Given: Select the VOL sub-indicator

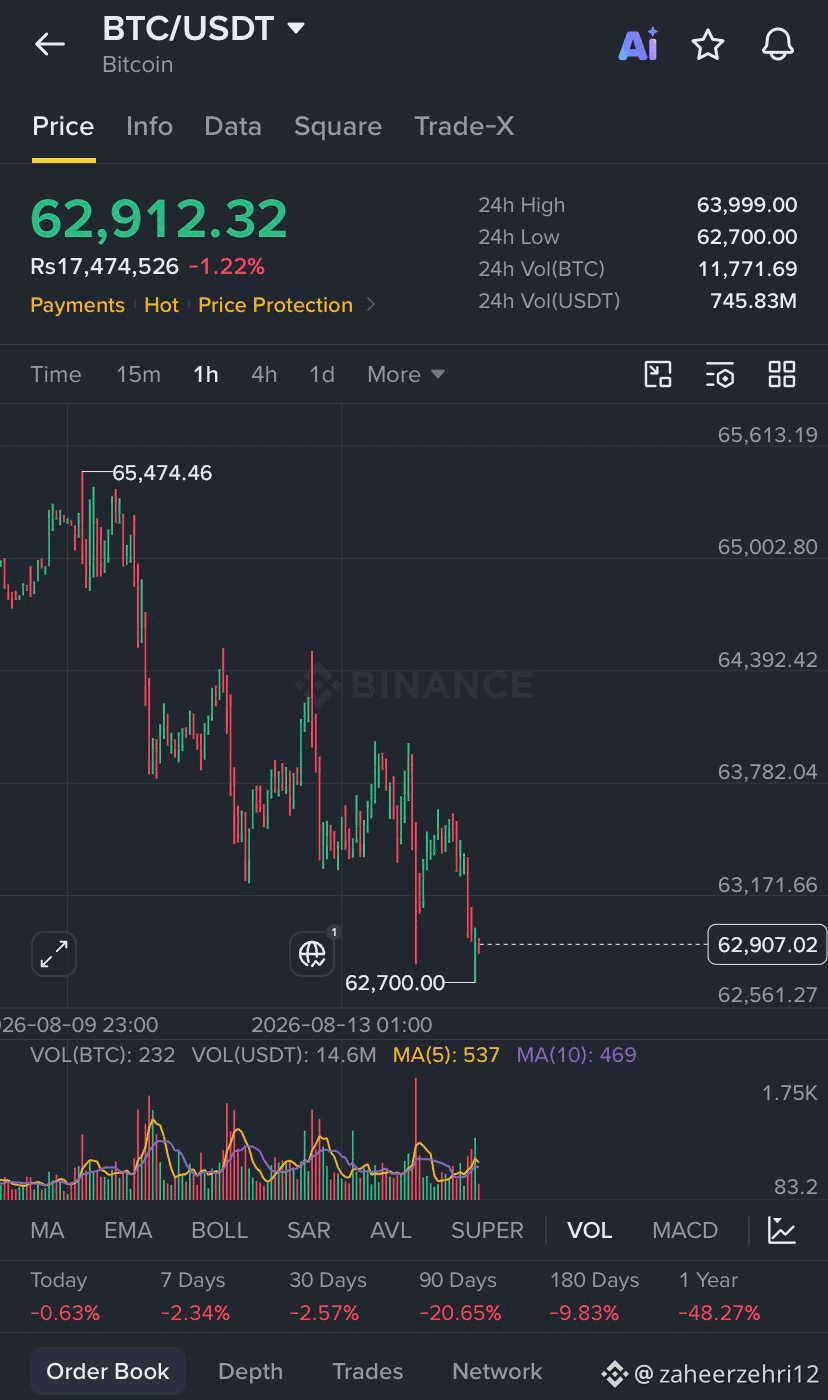Looking at the screenshot, I should [590, 1230].
